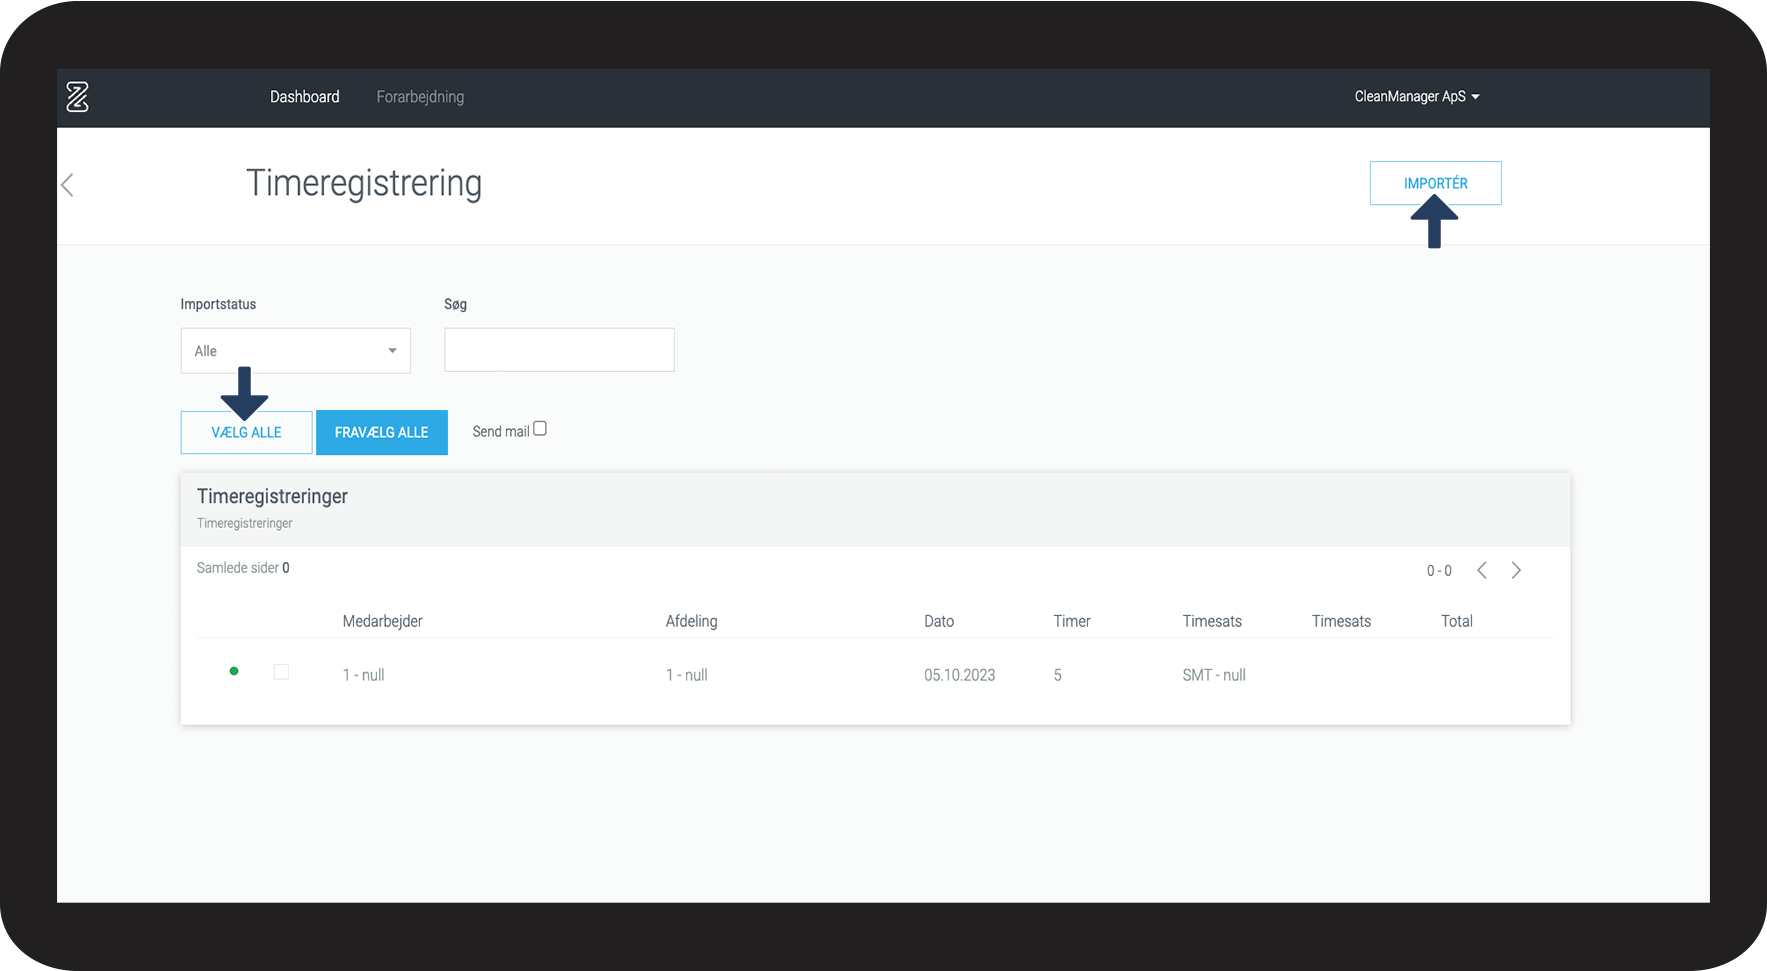
Task: Expand the CleanManager ApS account menu
Action: [1417, 97]
